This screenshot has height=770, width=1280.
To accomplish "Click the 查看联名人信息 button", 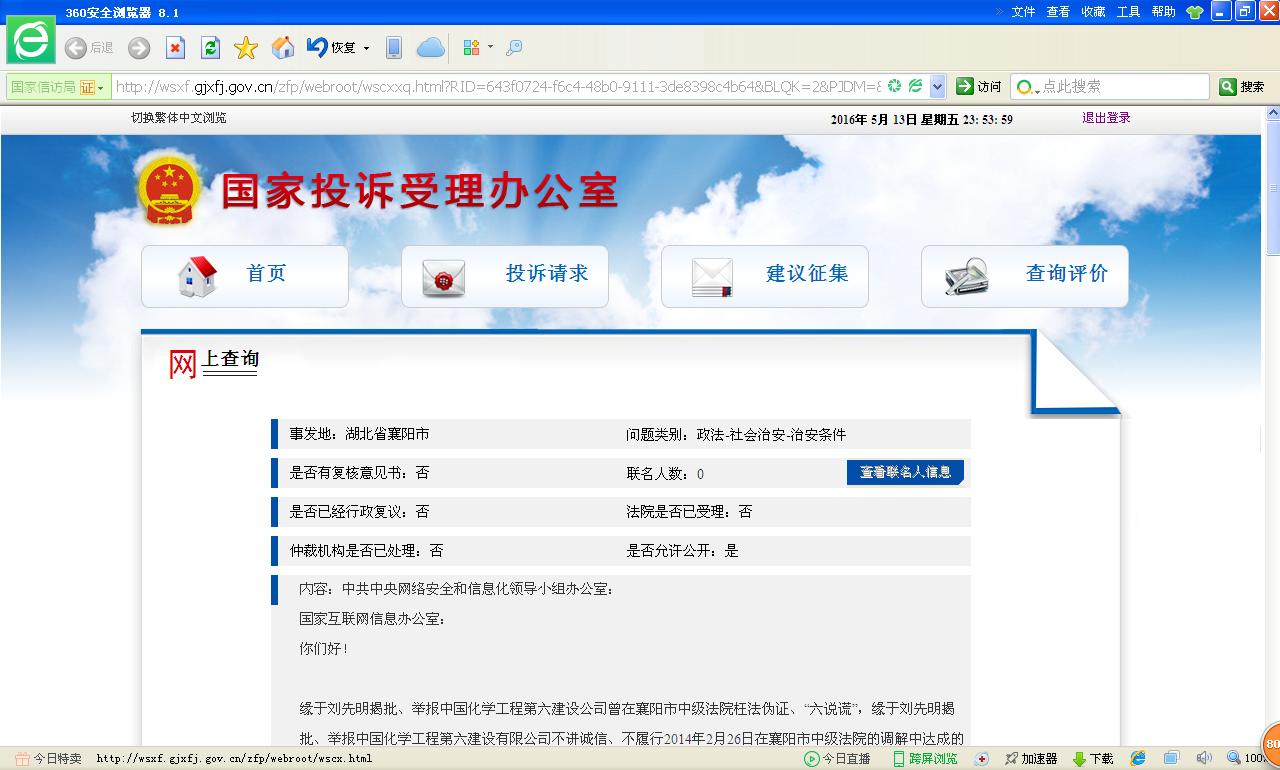I will (x=905, y=472).
